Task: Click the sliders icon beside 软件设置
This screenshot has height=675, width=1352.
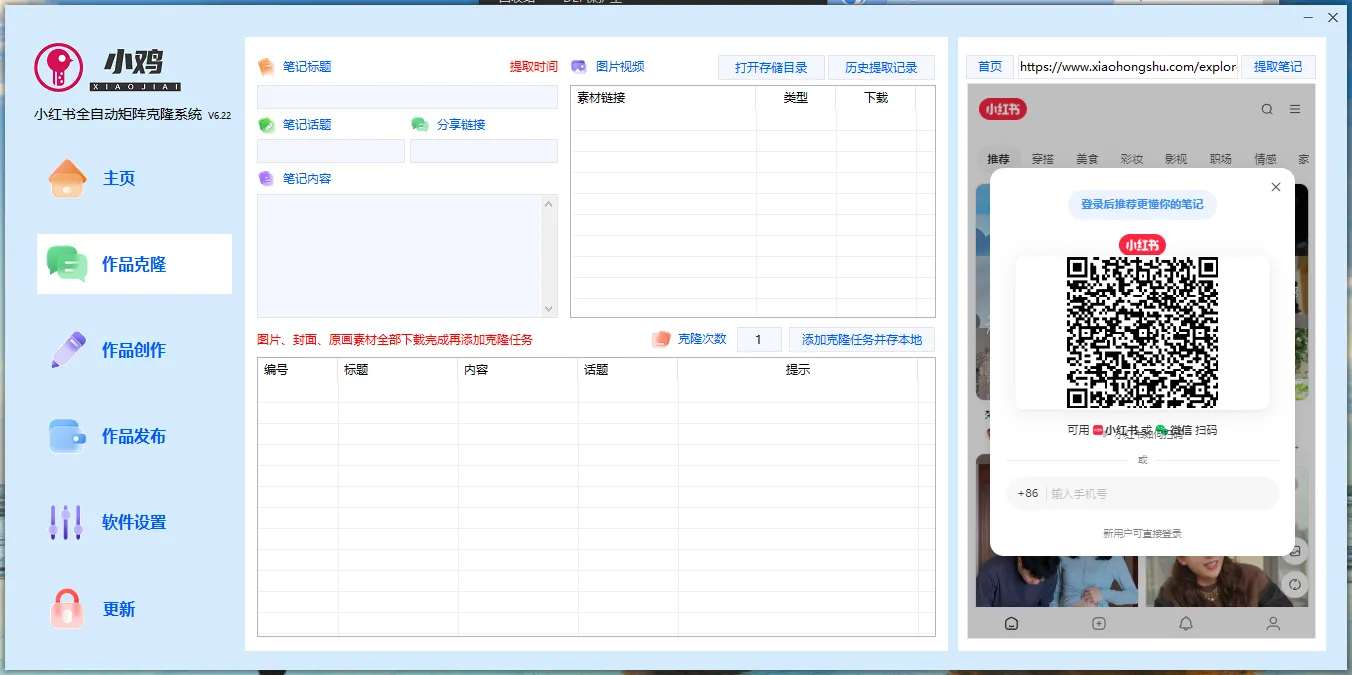Action: 66,522
